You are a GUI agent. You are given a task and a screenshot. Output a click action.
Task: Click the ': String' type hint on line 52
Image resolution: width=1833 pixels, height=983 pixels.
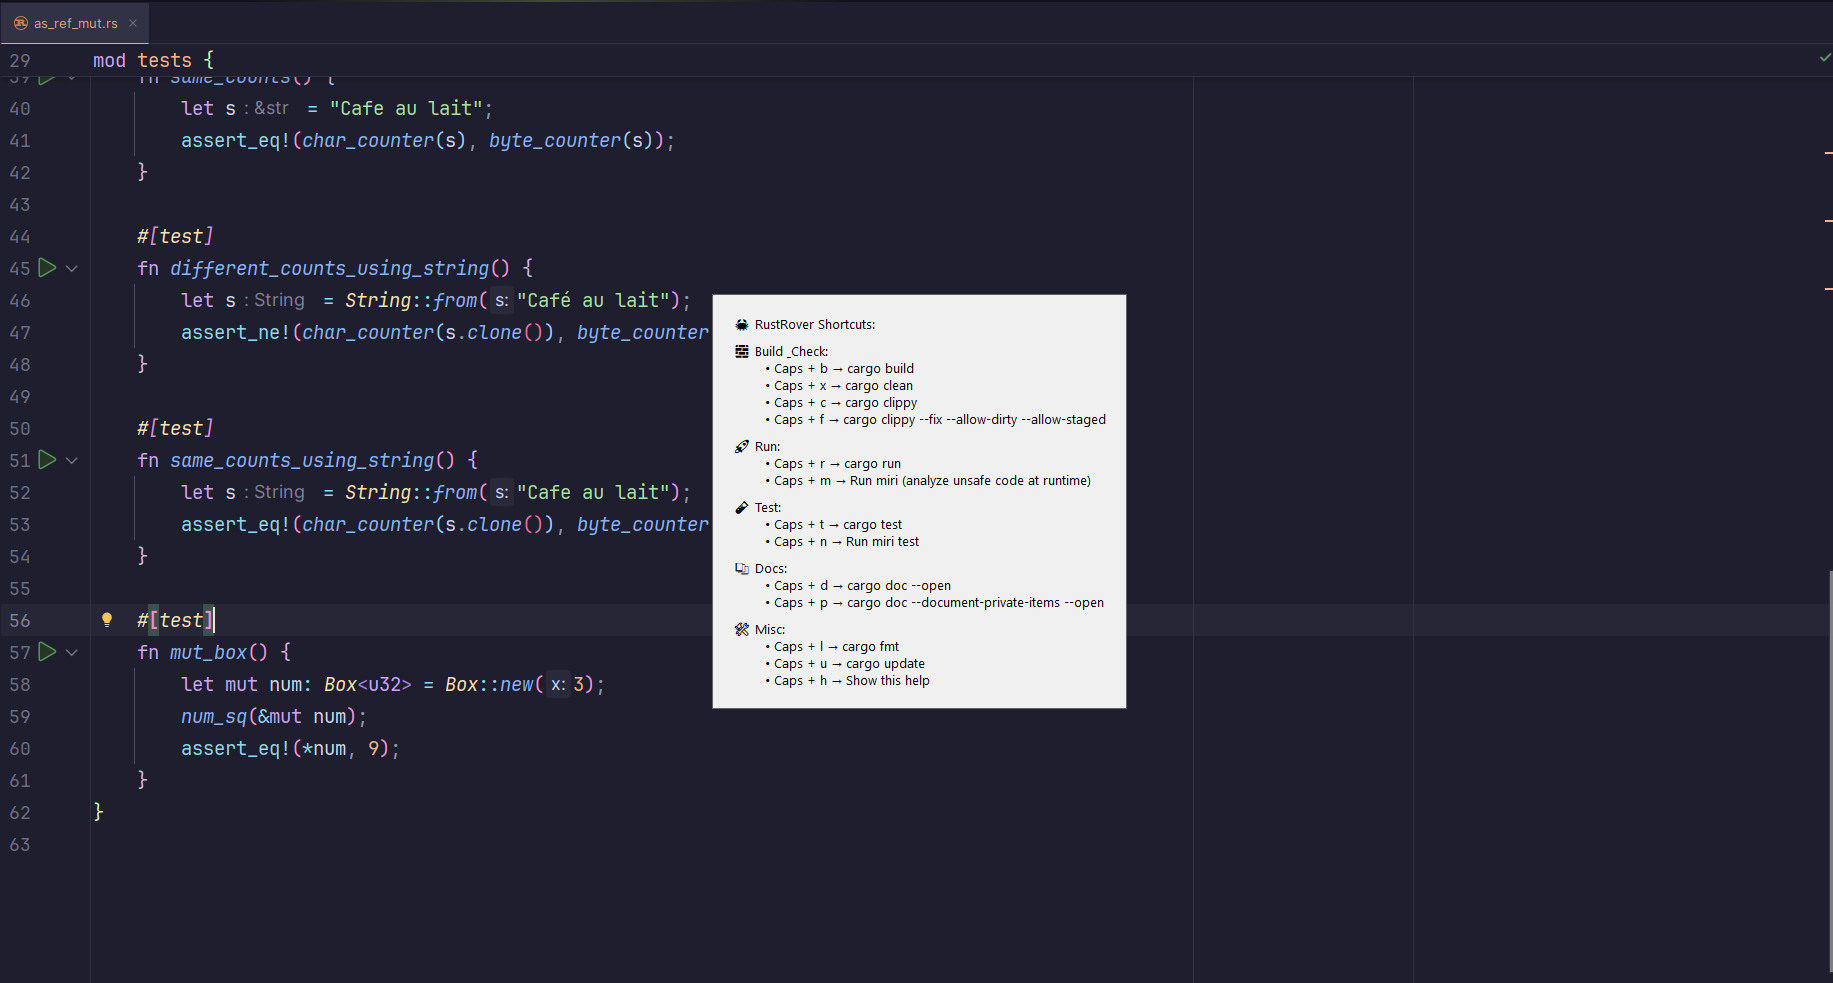tap(275, 492)
